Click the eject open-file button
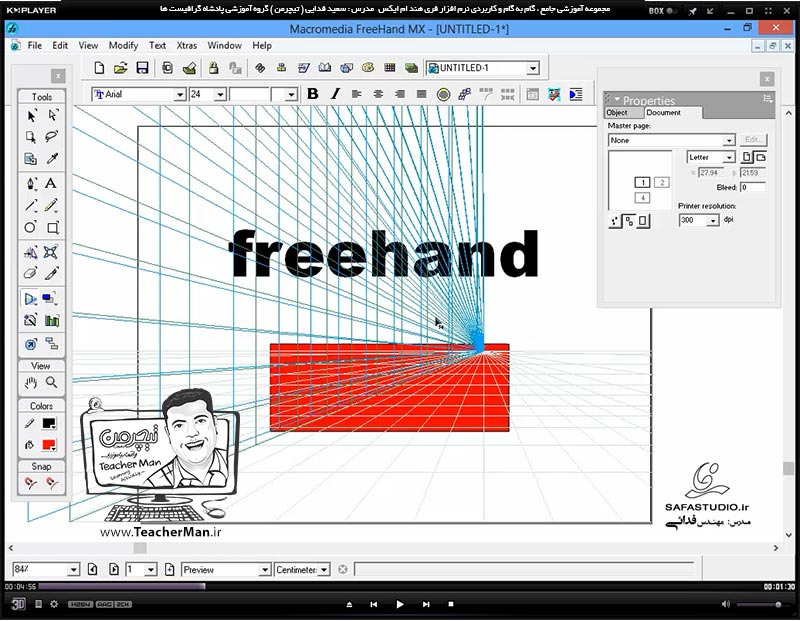This screenshot has width=800, height=621. [349, 604]
